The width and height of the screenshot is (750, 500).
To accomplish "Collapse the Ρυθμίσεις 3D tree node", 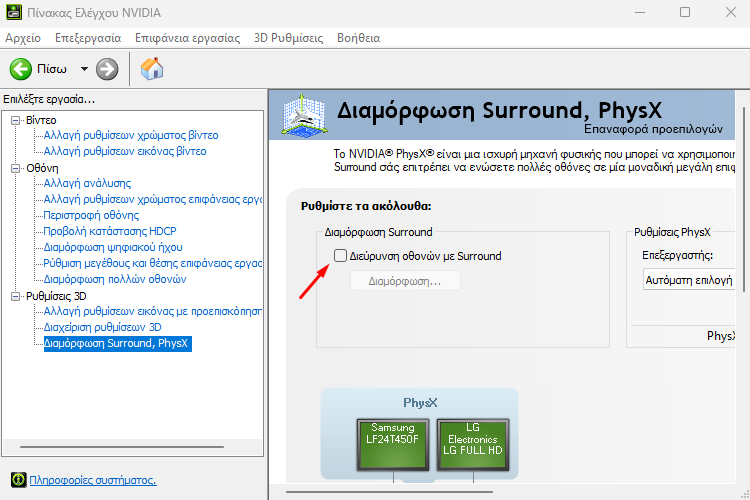I will [x=15, y=297].
